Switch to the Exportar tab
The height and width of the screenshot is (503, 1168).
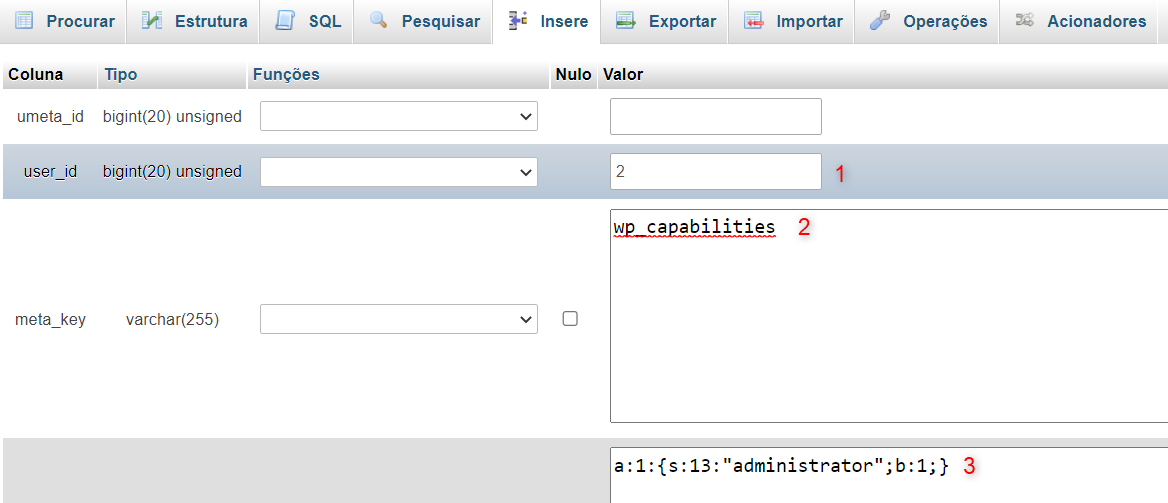pos(681,21)
